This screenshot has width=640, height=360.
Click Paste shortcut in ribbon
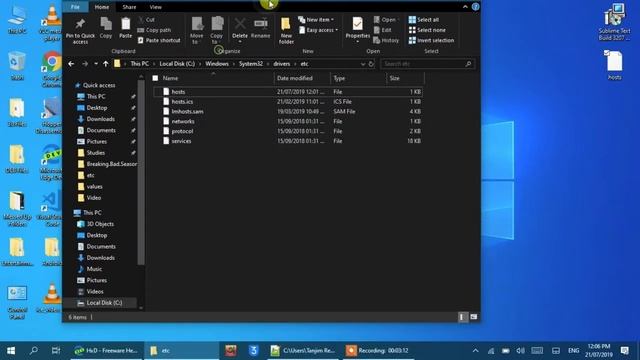point(159,40)
